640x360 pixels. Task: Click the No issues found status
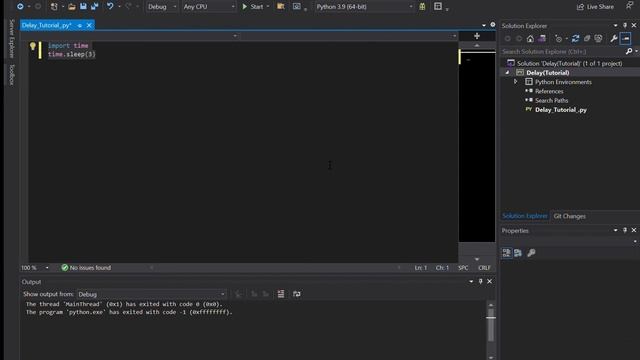tap(86, 268)
